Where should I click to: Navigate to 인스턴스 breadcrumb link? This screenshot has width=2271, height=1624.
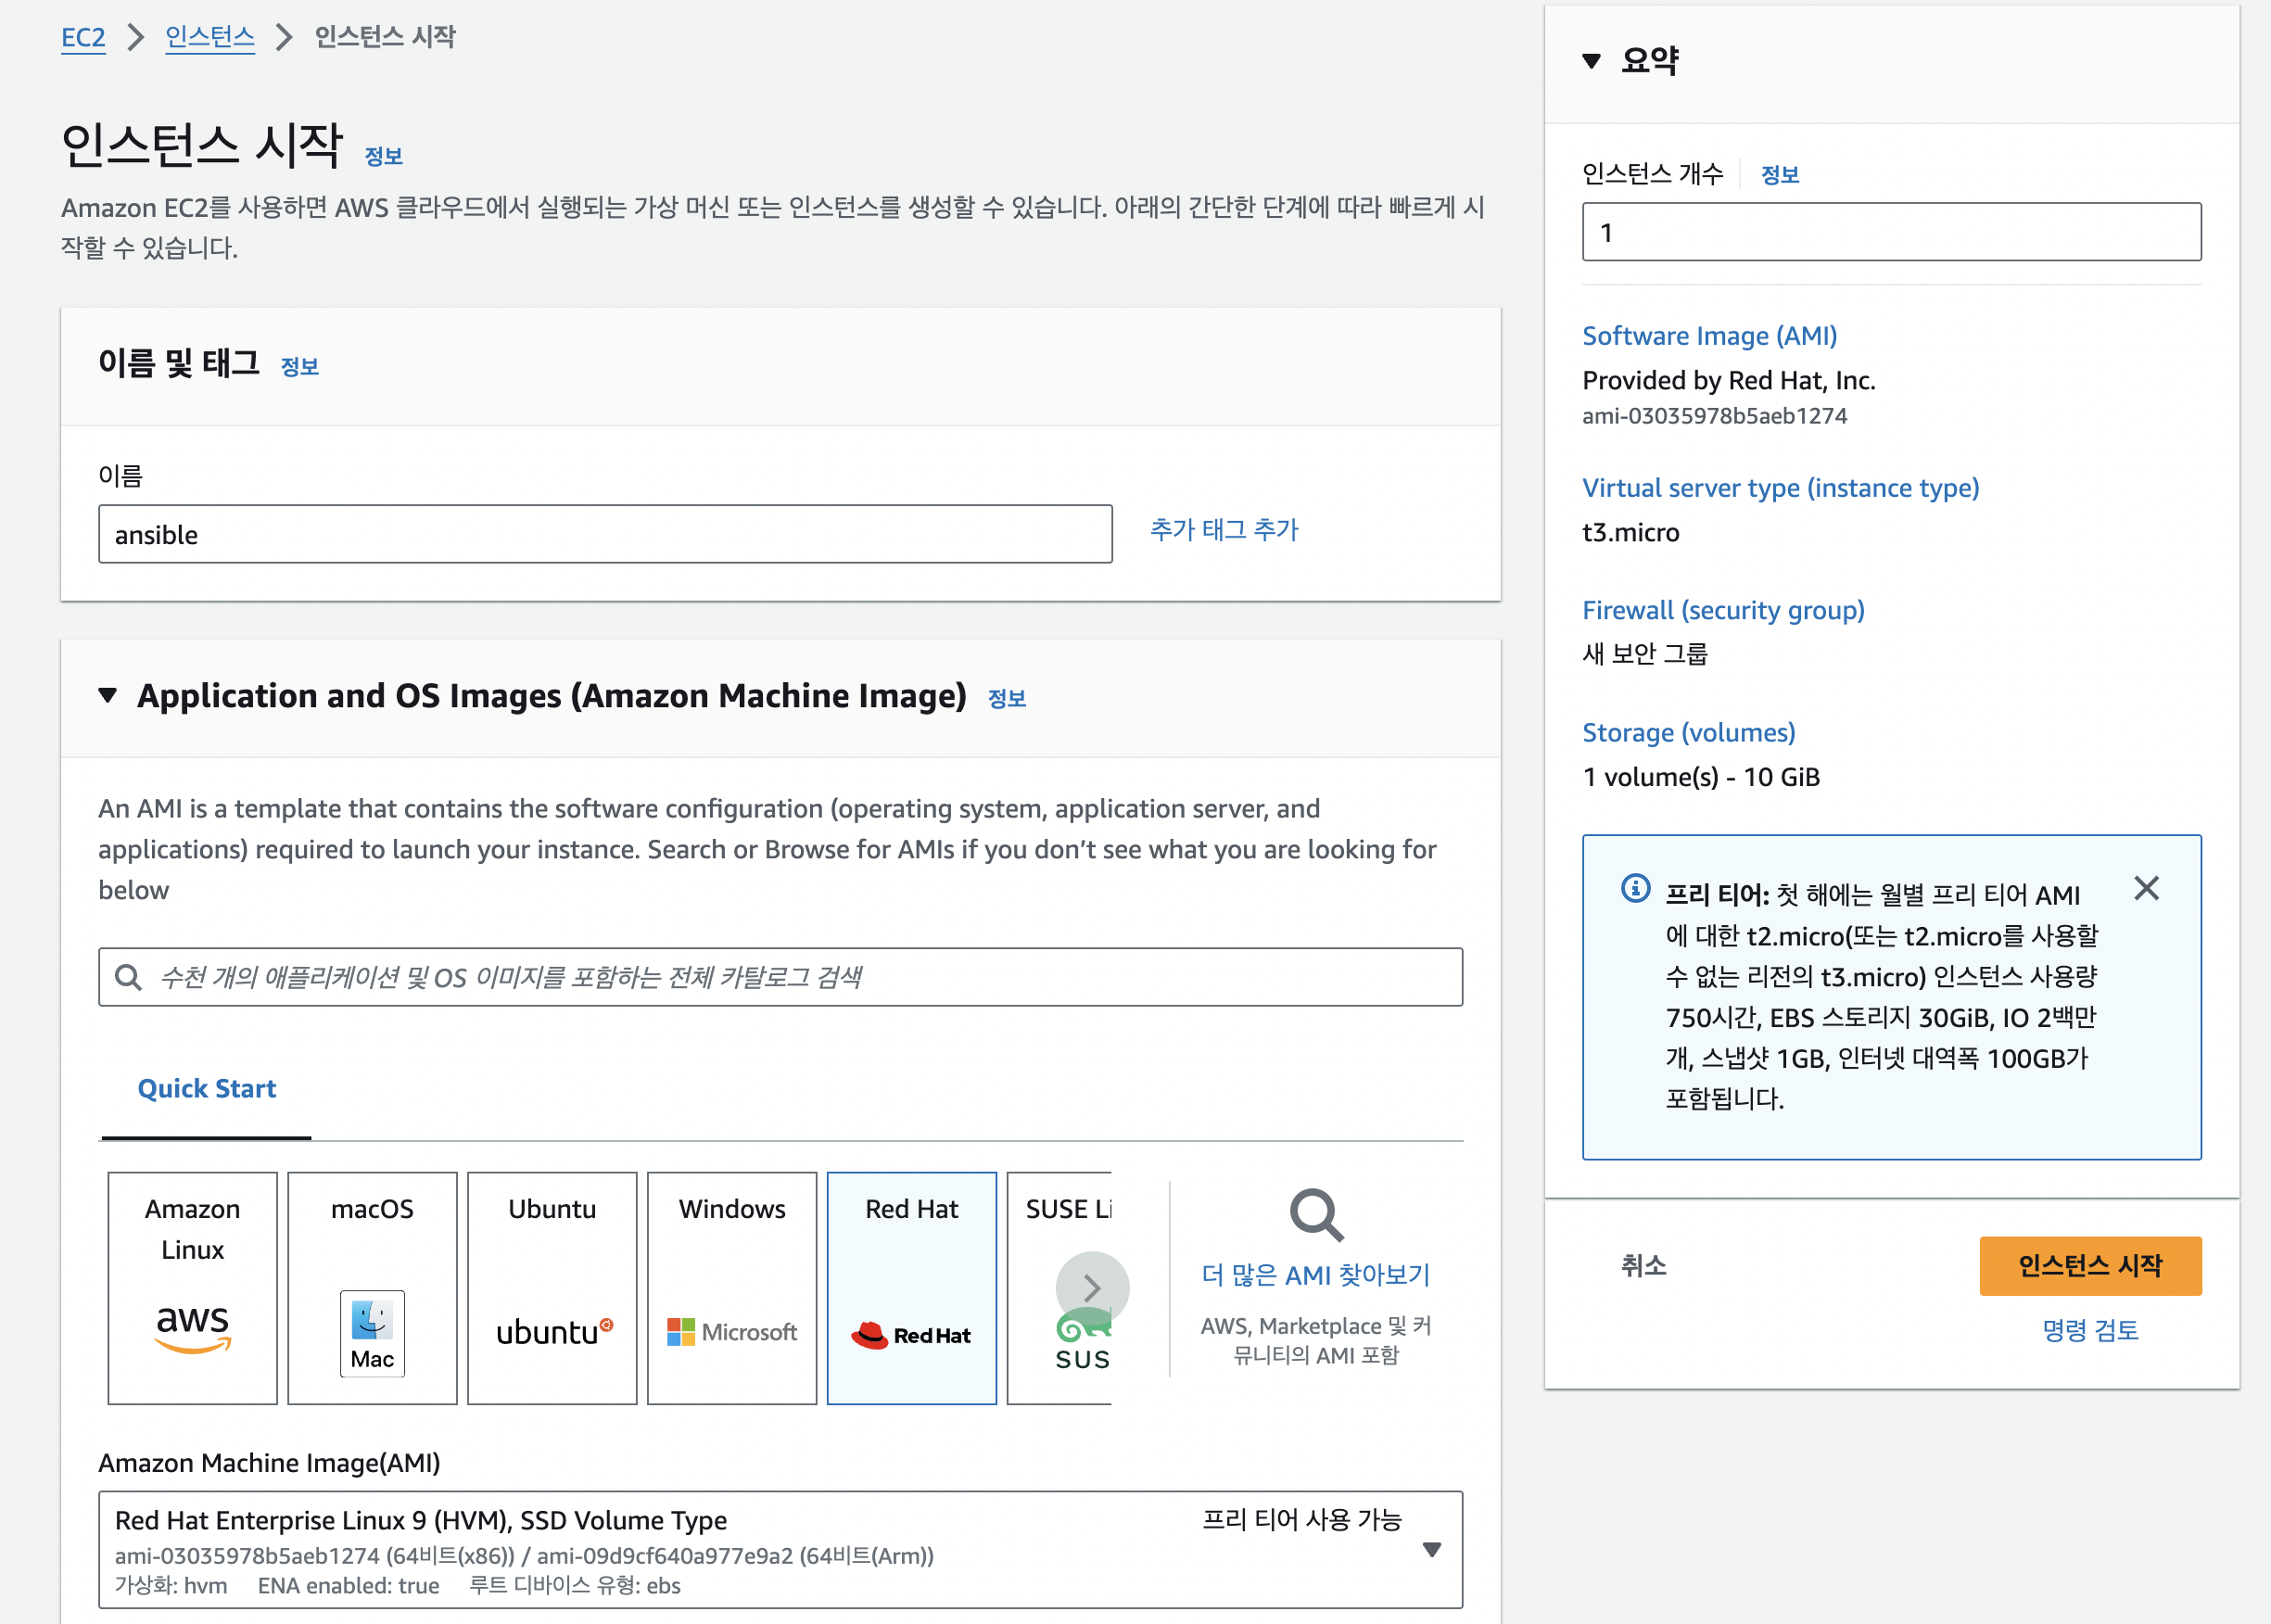209,37
